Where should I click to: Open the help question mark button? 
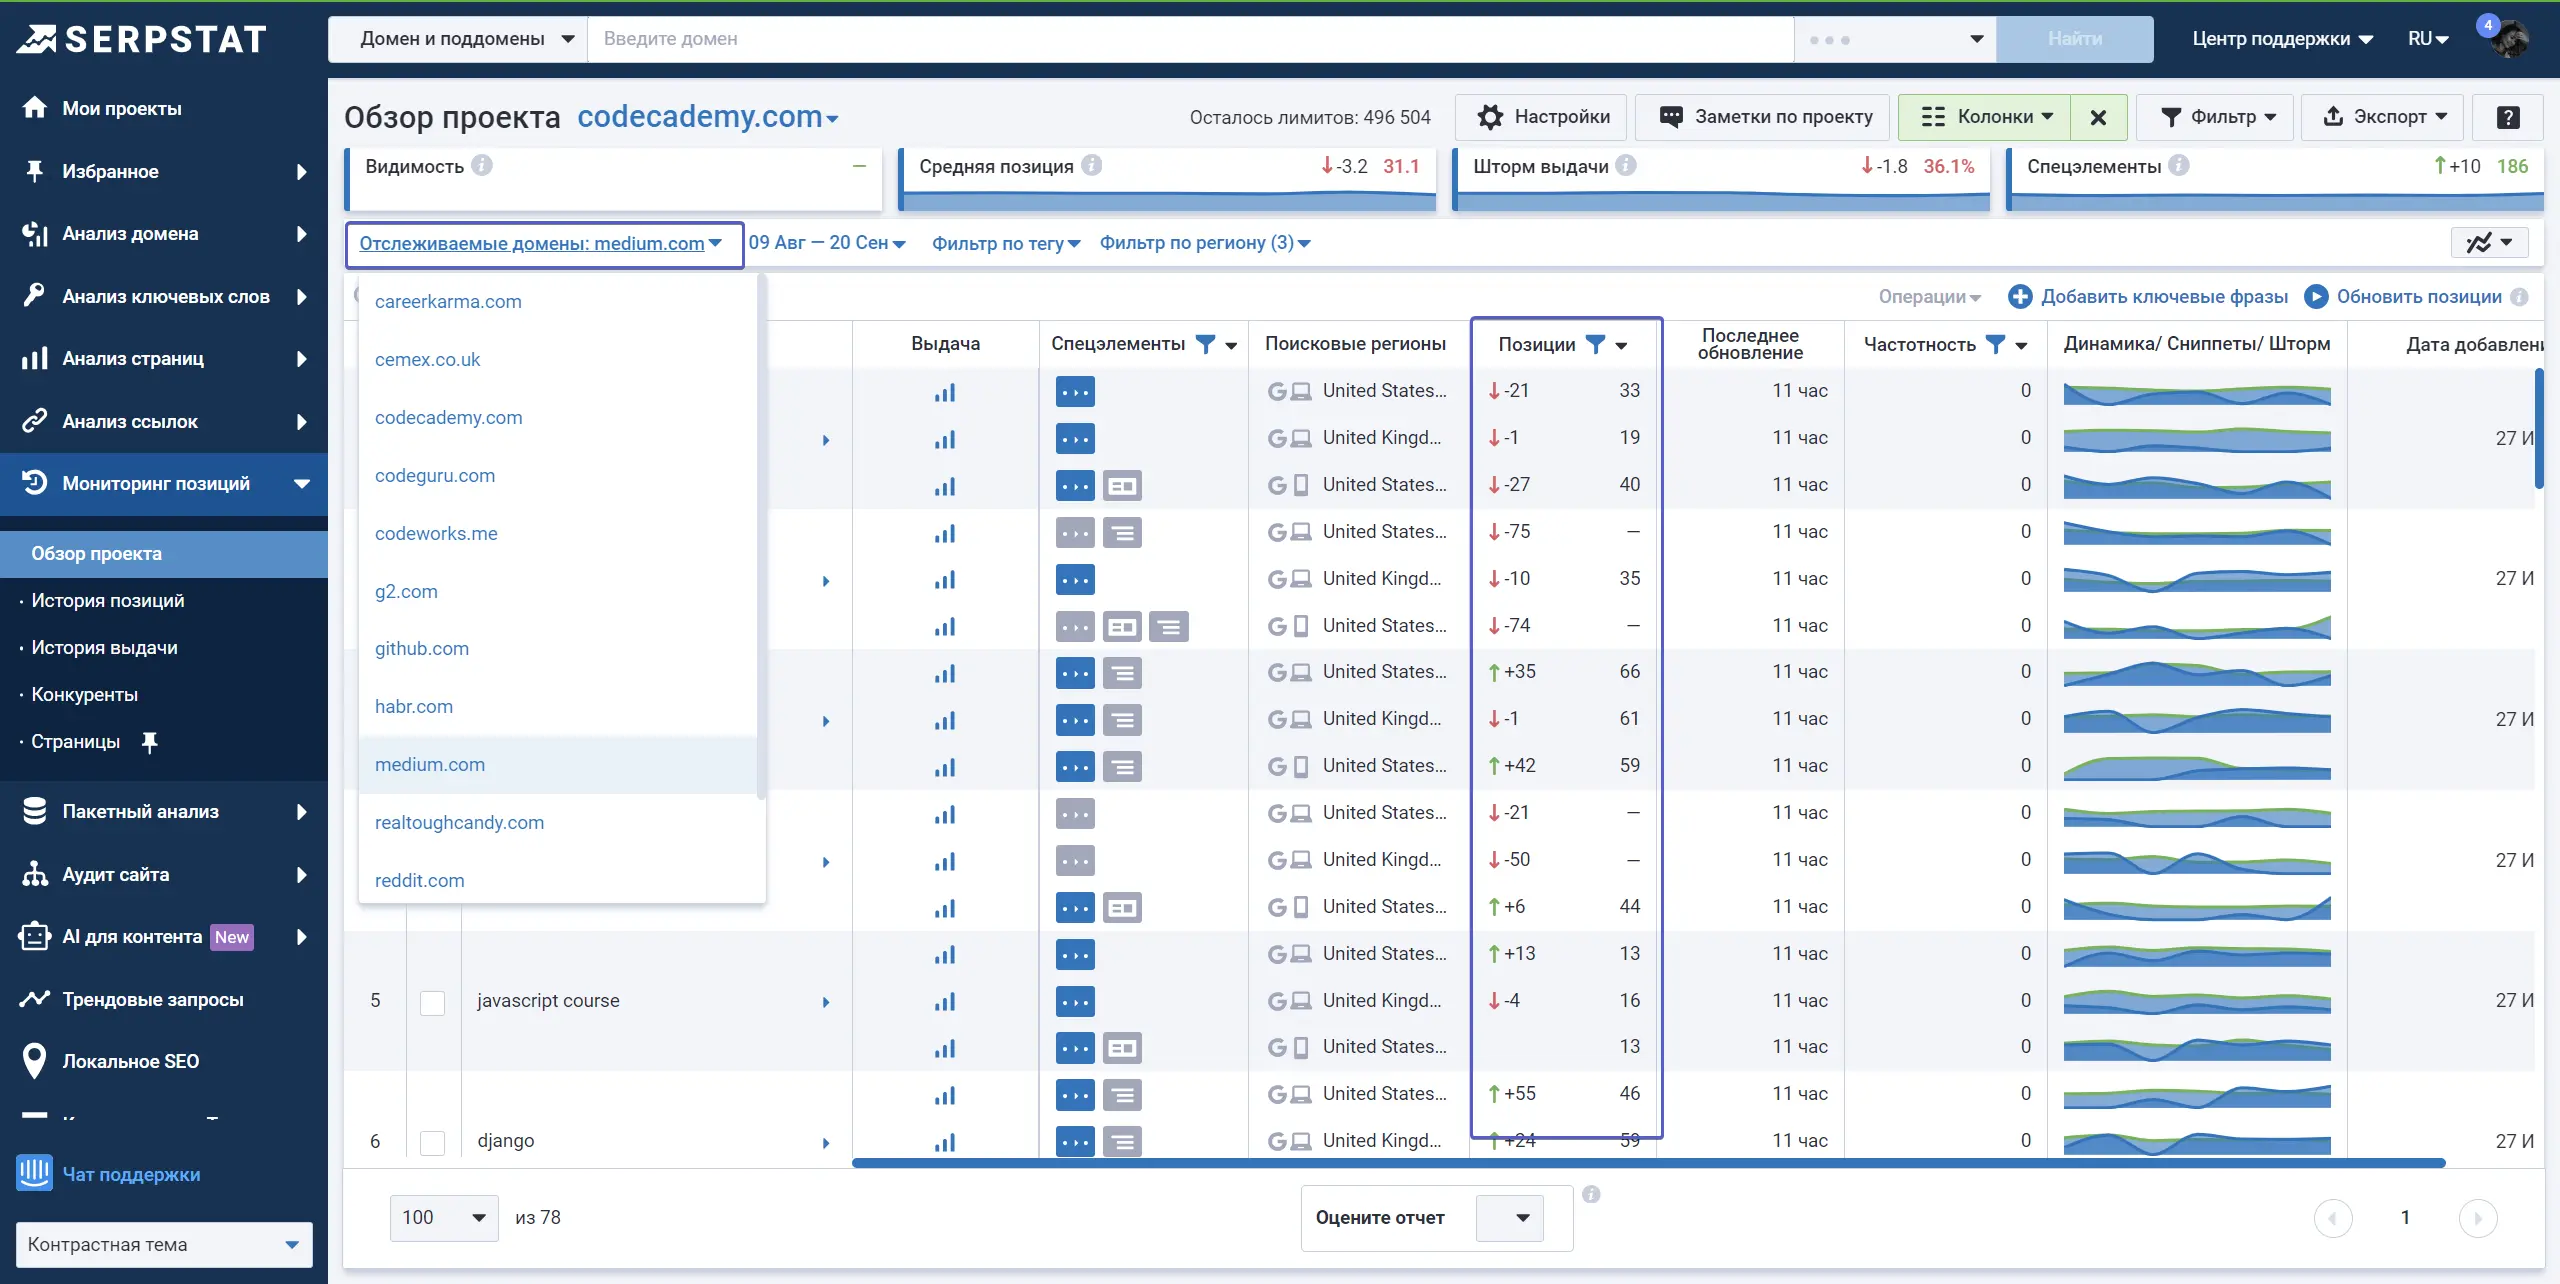2507,117
